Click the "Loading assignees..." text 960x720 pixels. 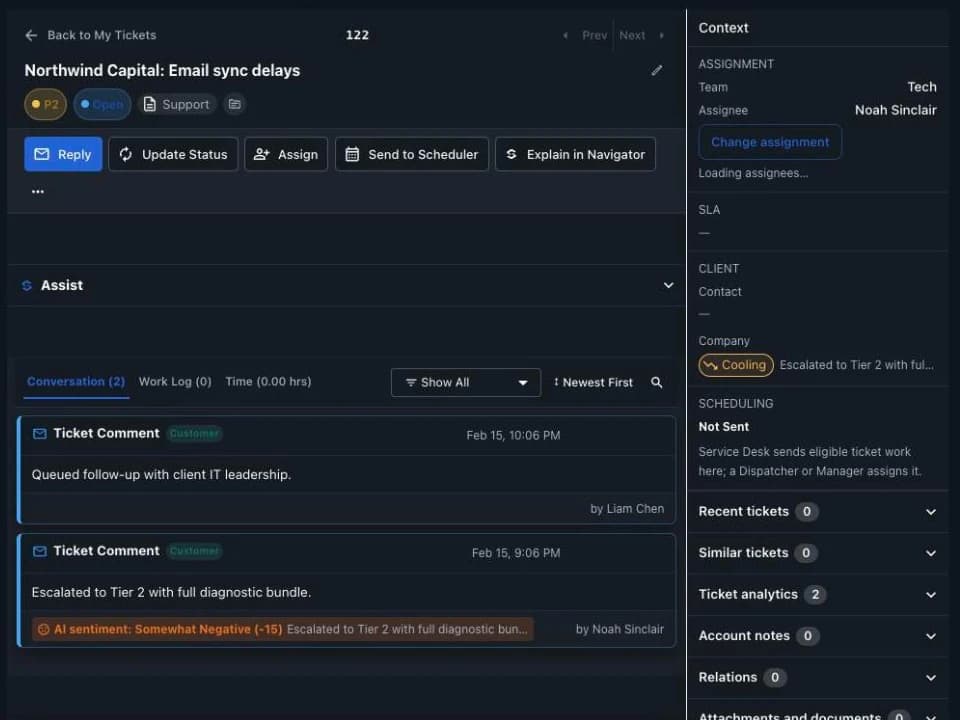(x=753, y=173)
